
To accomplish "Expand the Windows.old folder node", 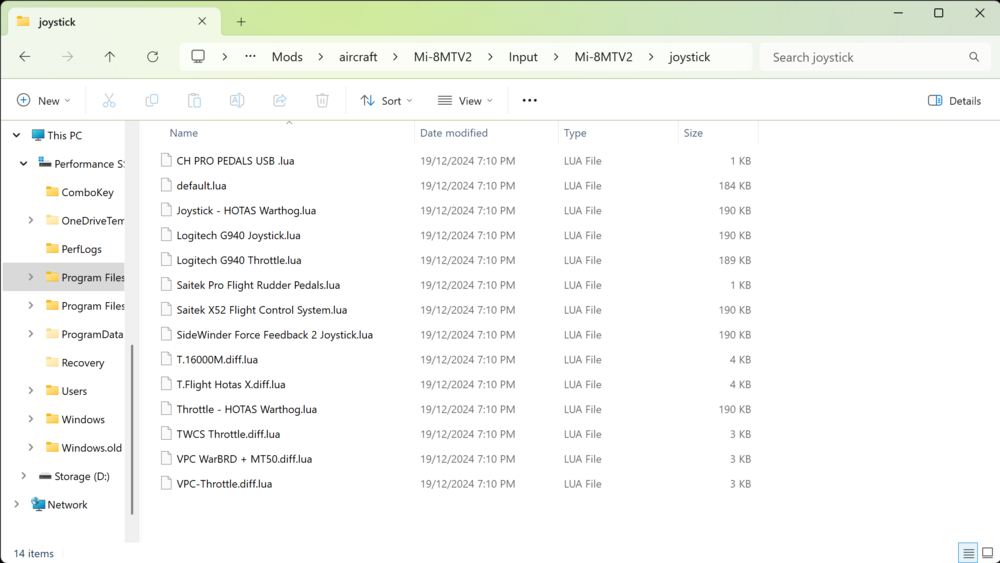I will pyautogui.click(x=31, y=447).
